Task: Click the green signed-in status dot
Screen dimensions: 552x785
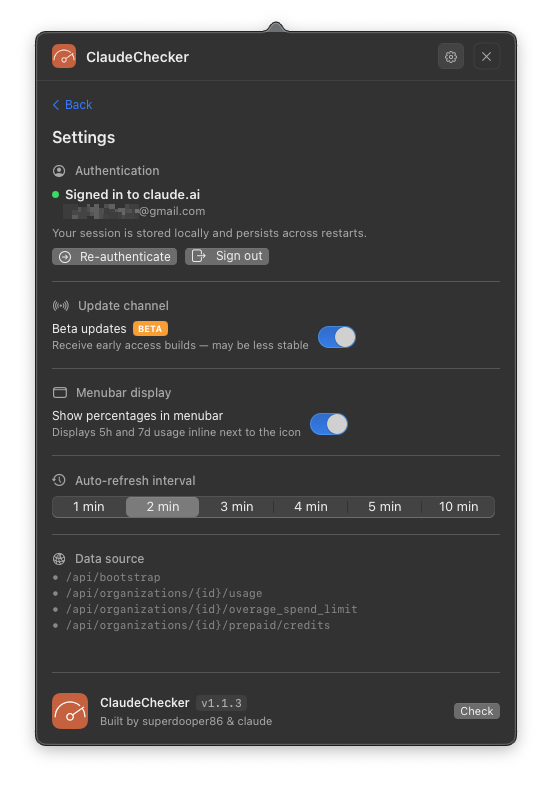Action: 56,194
